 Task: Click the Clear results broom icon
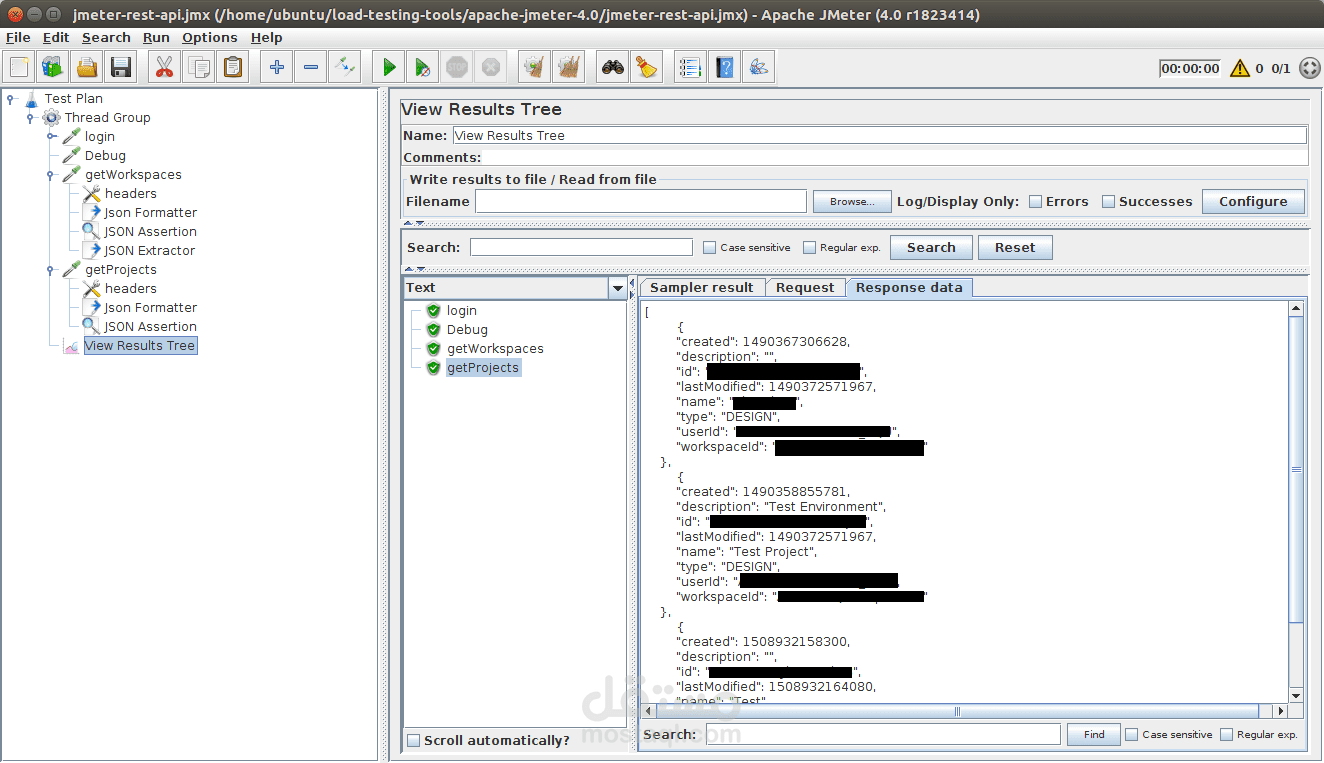click(535, 67)
